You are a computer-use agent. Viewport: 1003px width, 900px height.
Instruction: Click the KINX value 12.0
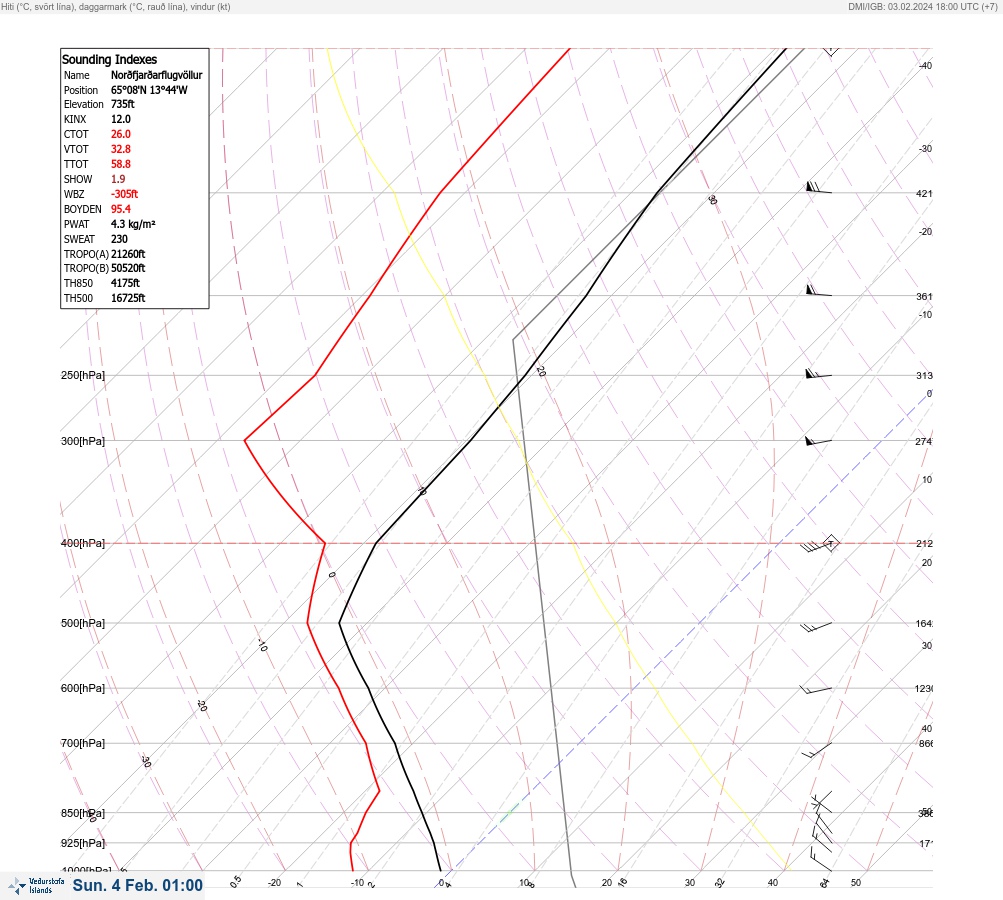(x=121, y=119)
